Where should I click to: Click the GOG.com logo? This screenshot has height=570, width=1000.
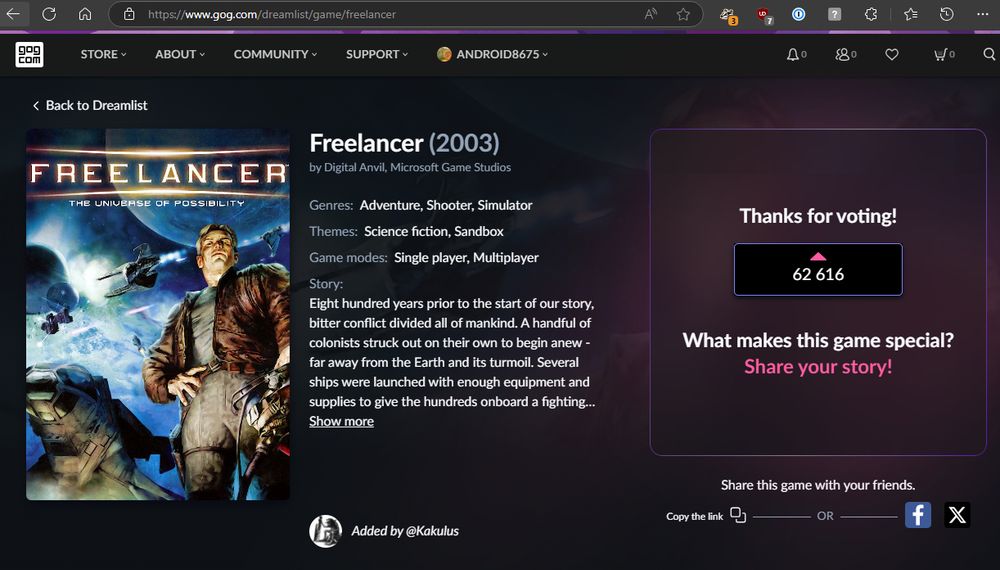tap(29, 55)
